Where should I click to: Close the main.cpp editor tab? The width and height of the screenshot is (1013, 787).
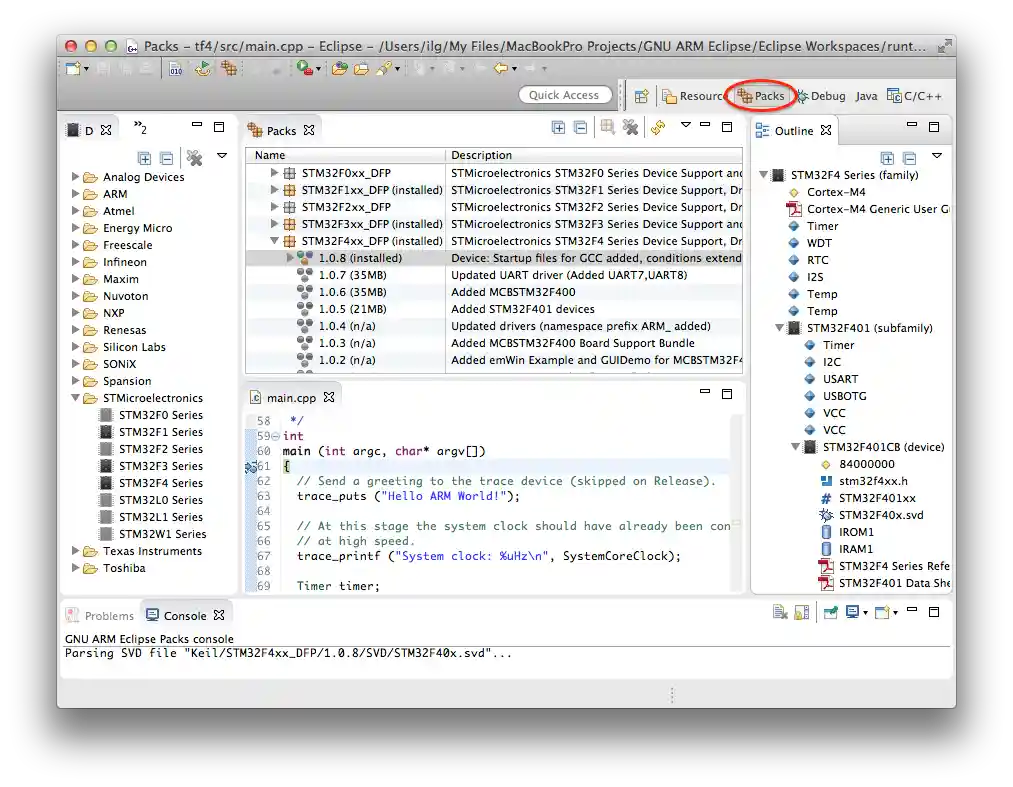pos(327,397)
